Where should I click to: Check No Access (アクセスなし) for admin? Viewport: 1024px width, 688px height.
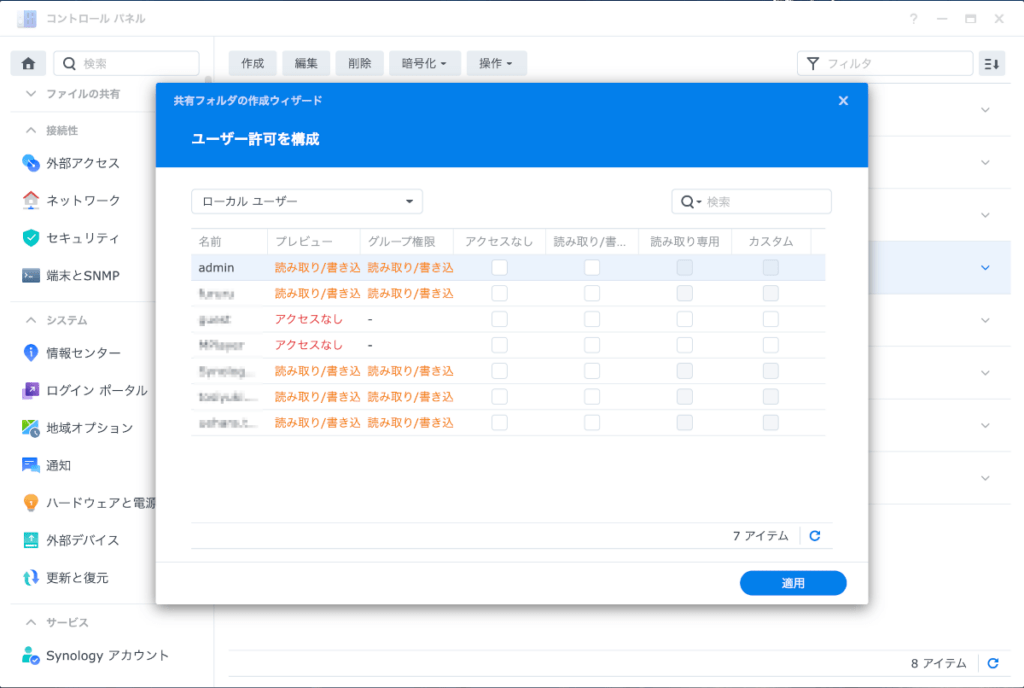point(500,268)
